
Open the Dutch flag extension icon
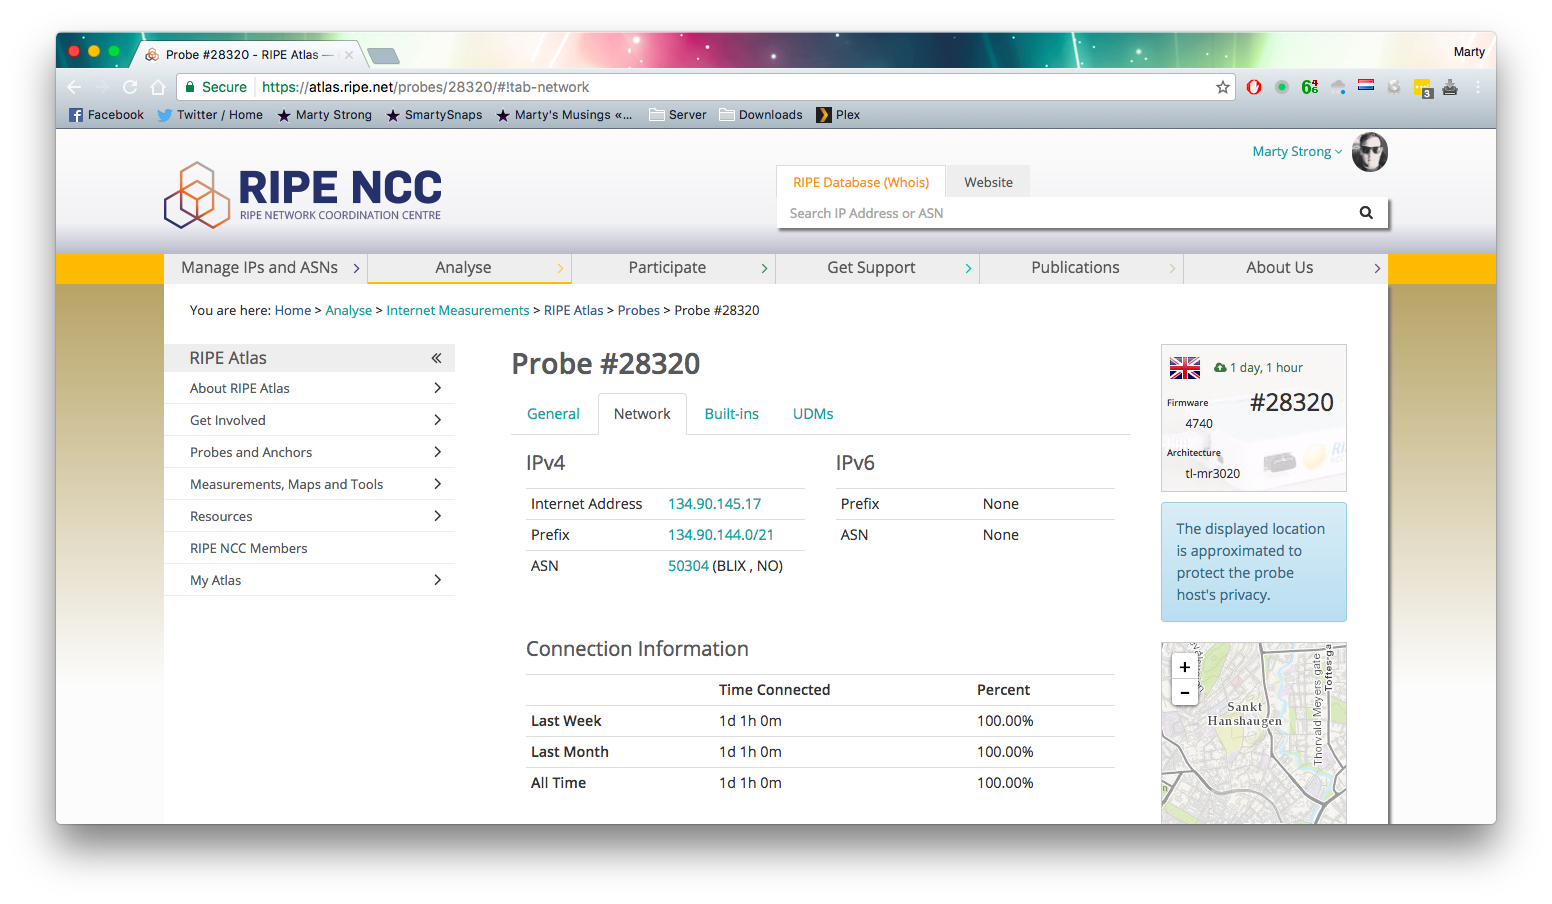(x=1366, y=86)
